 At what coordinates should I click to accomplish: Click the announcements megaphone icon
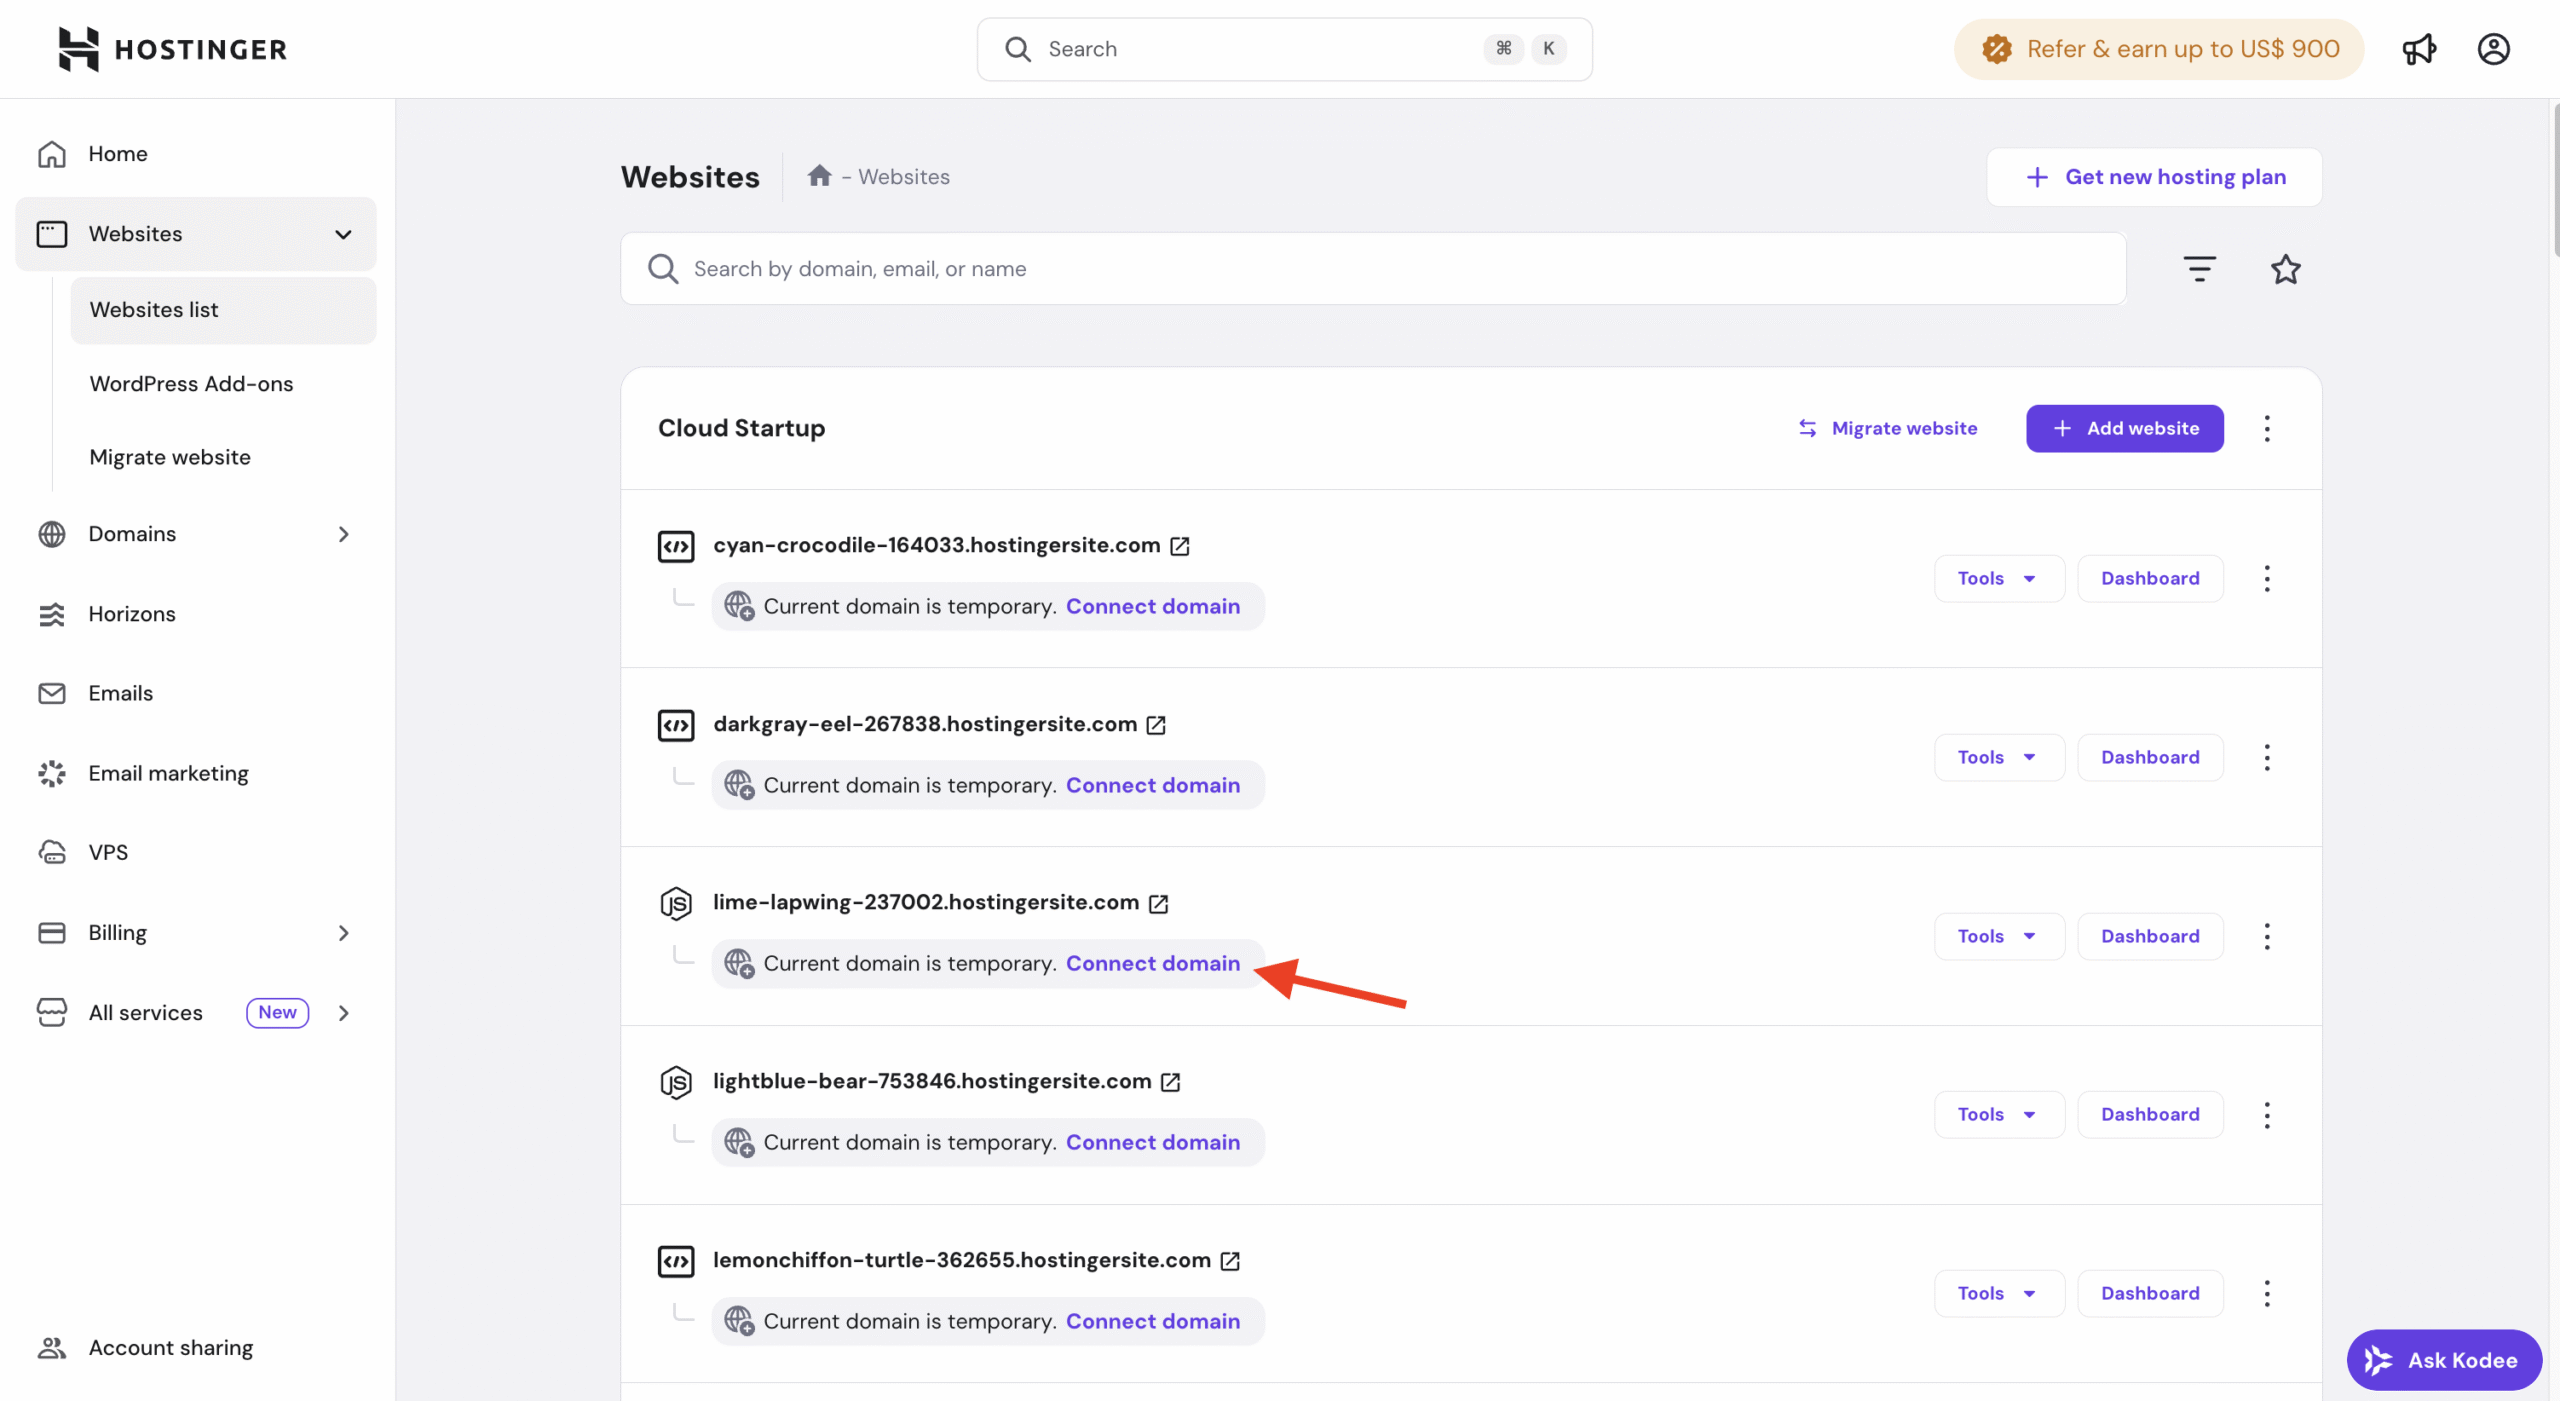2419,49
